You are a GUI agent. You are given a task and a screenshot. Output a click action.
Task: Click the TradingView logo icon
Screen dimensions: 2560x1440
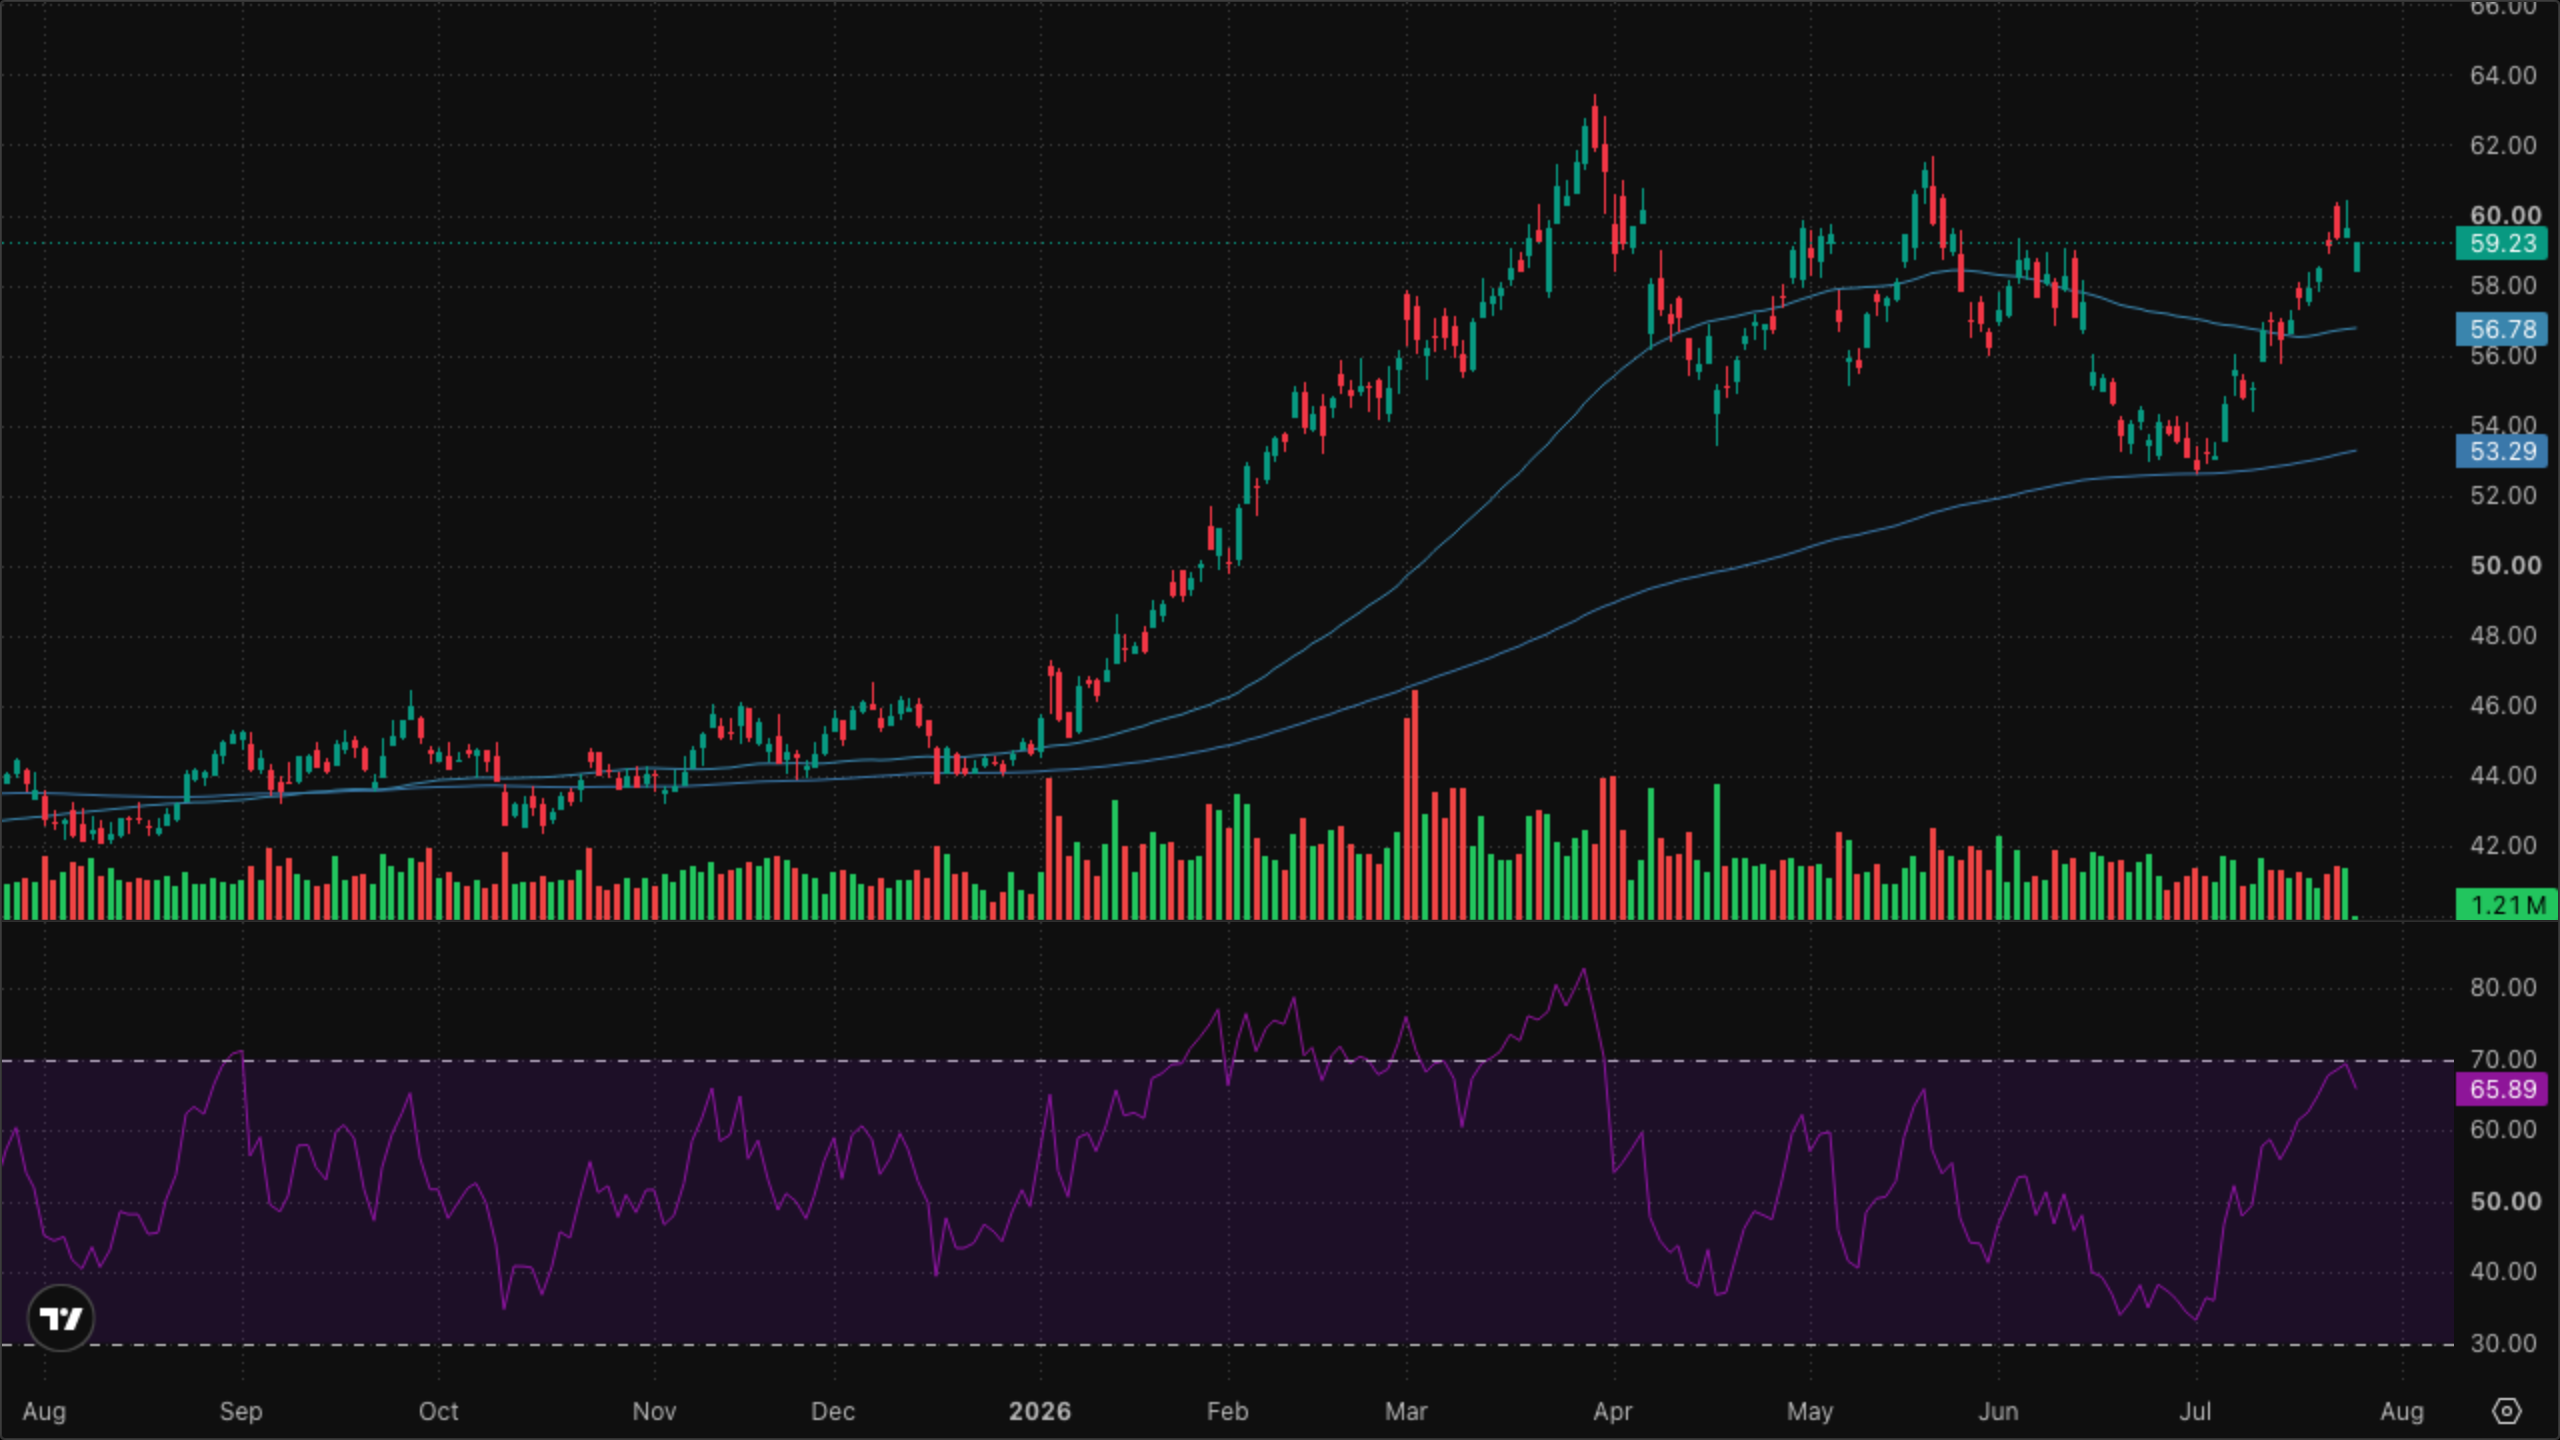click(x=61, y=1318)
